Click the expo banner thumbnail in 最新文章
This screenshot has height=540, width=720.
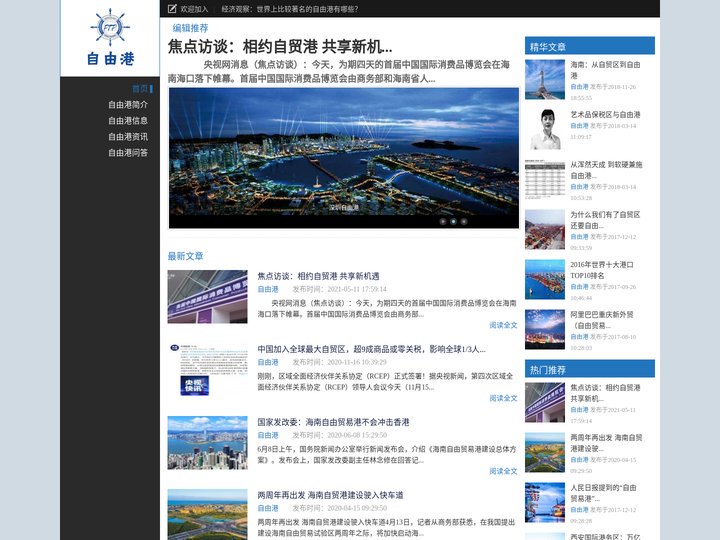[x=208, y=297]
